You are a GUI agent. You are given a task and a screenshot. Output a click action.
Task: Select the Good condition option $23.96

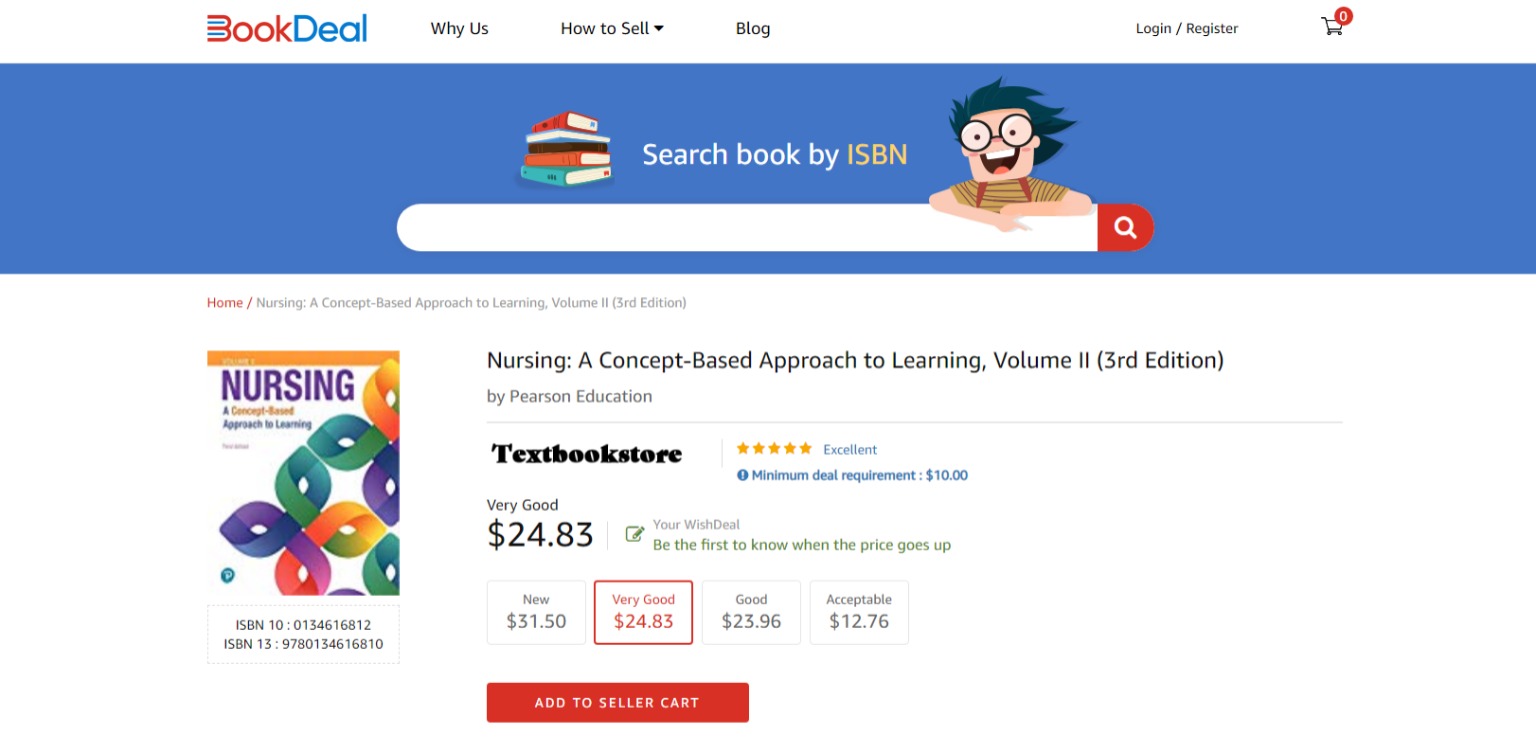[751, 612]
